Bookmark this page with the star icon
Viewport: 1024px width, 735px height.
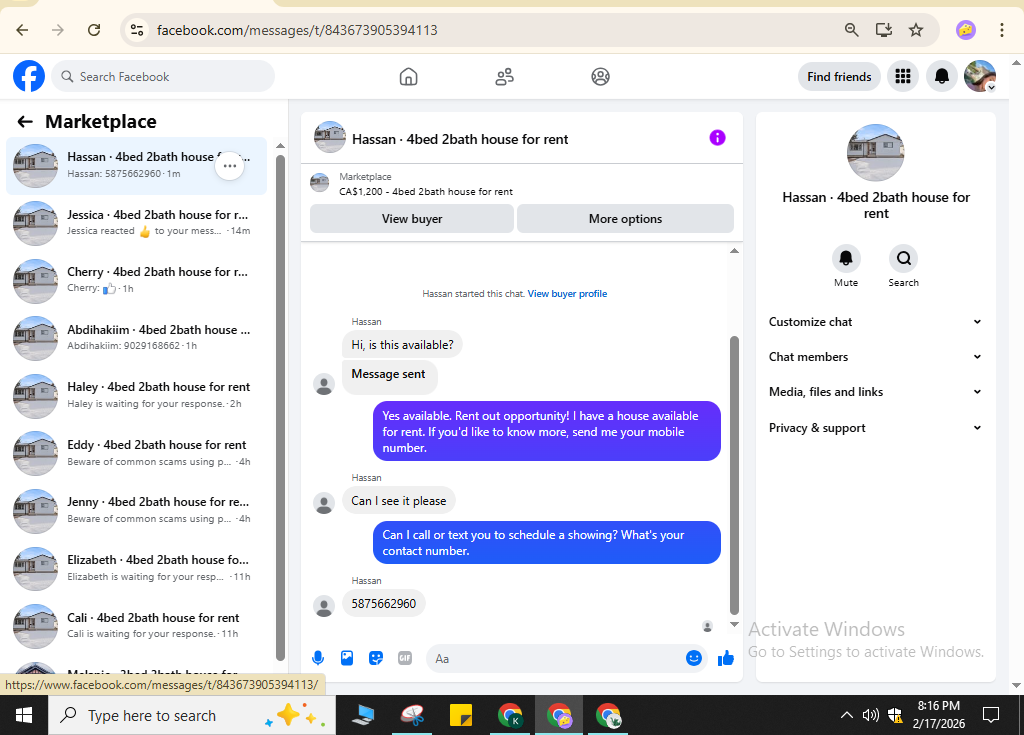pyautogui.click(x=916, y=30)
